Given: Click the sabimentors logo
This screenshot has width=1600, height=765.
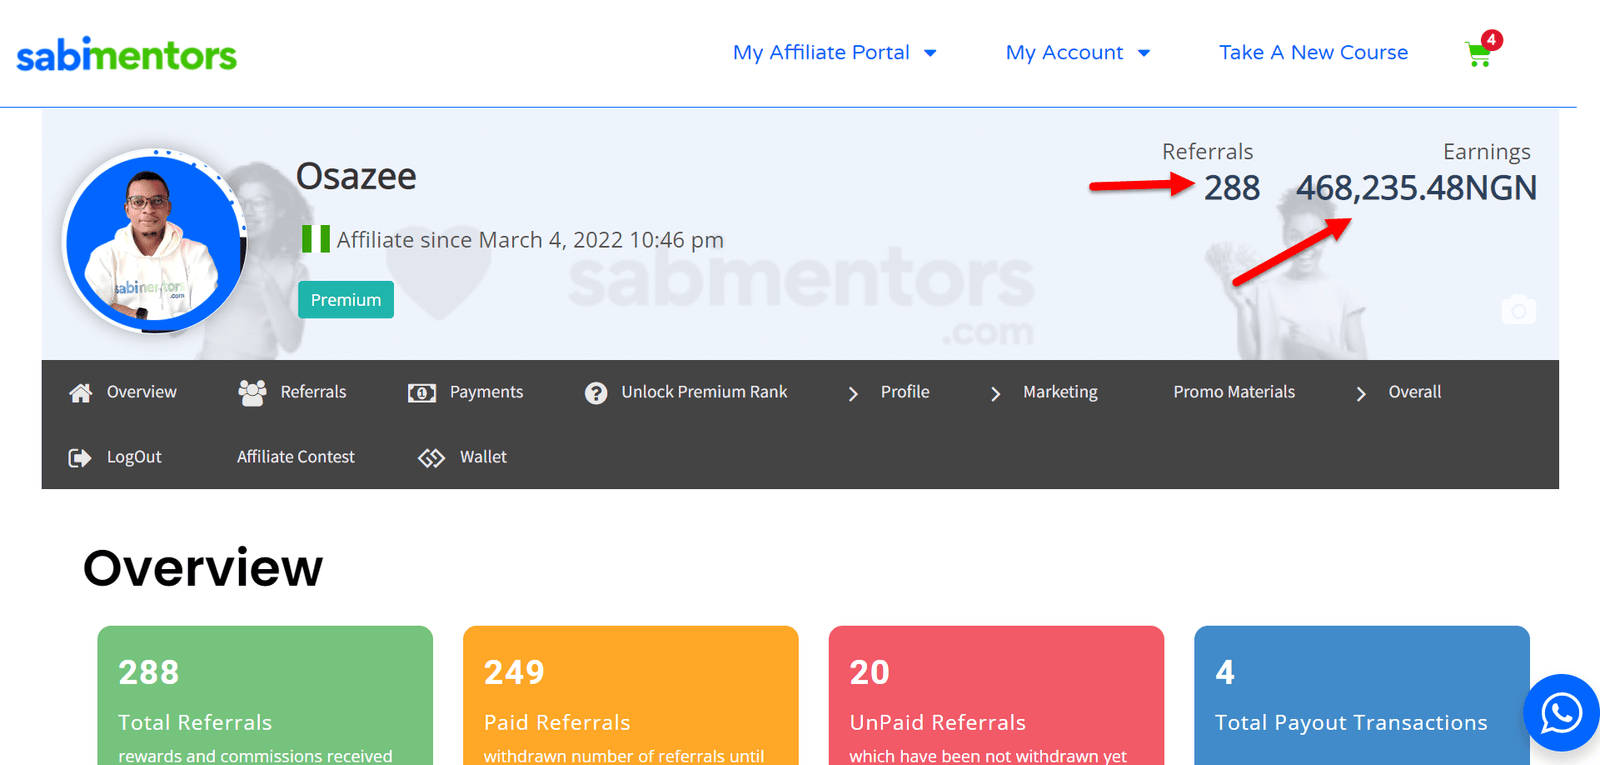Looking at the screenshot, I should click(126, 55).
